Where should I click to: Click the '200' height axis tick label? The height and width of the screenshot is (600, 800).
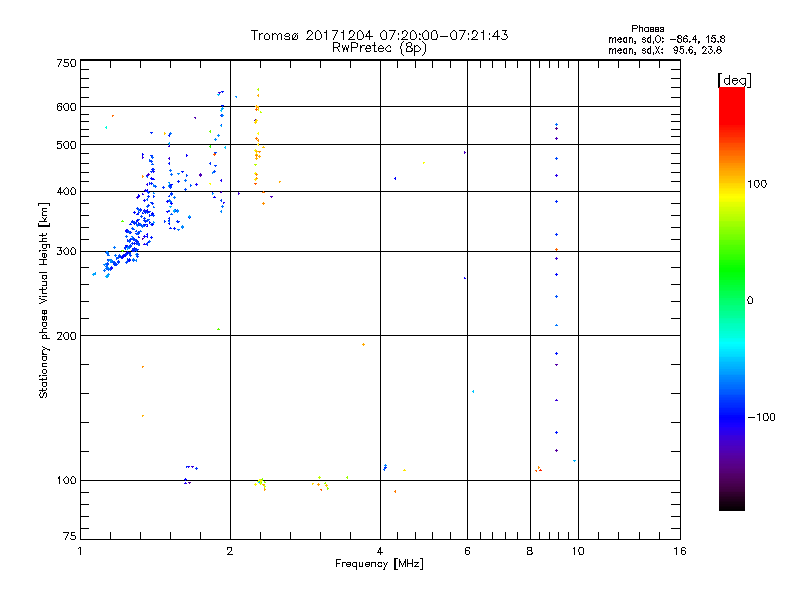(x=66, y=336)
